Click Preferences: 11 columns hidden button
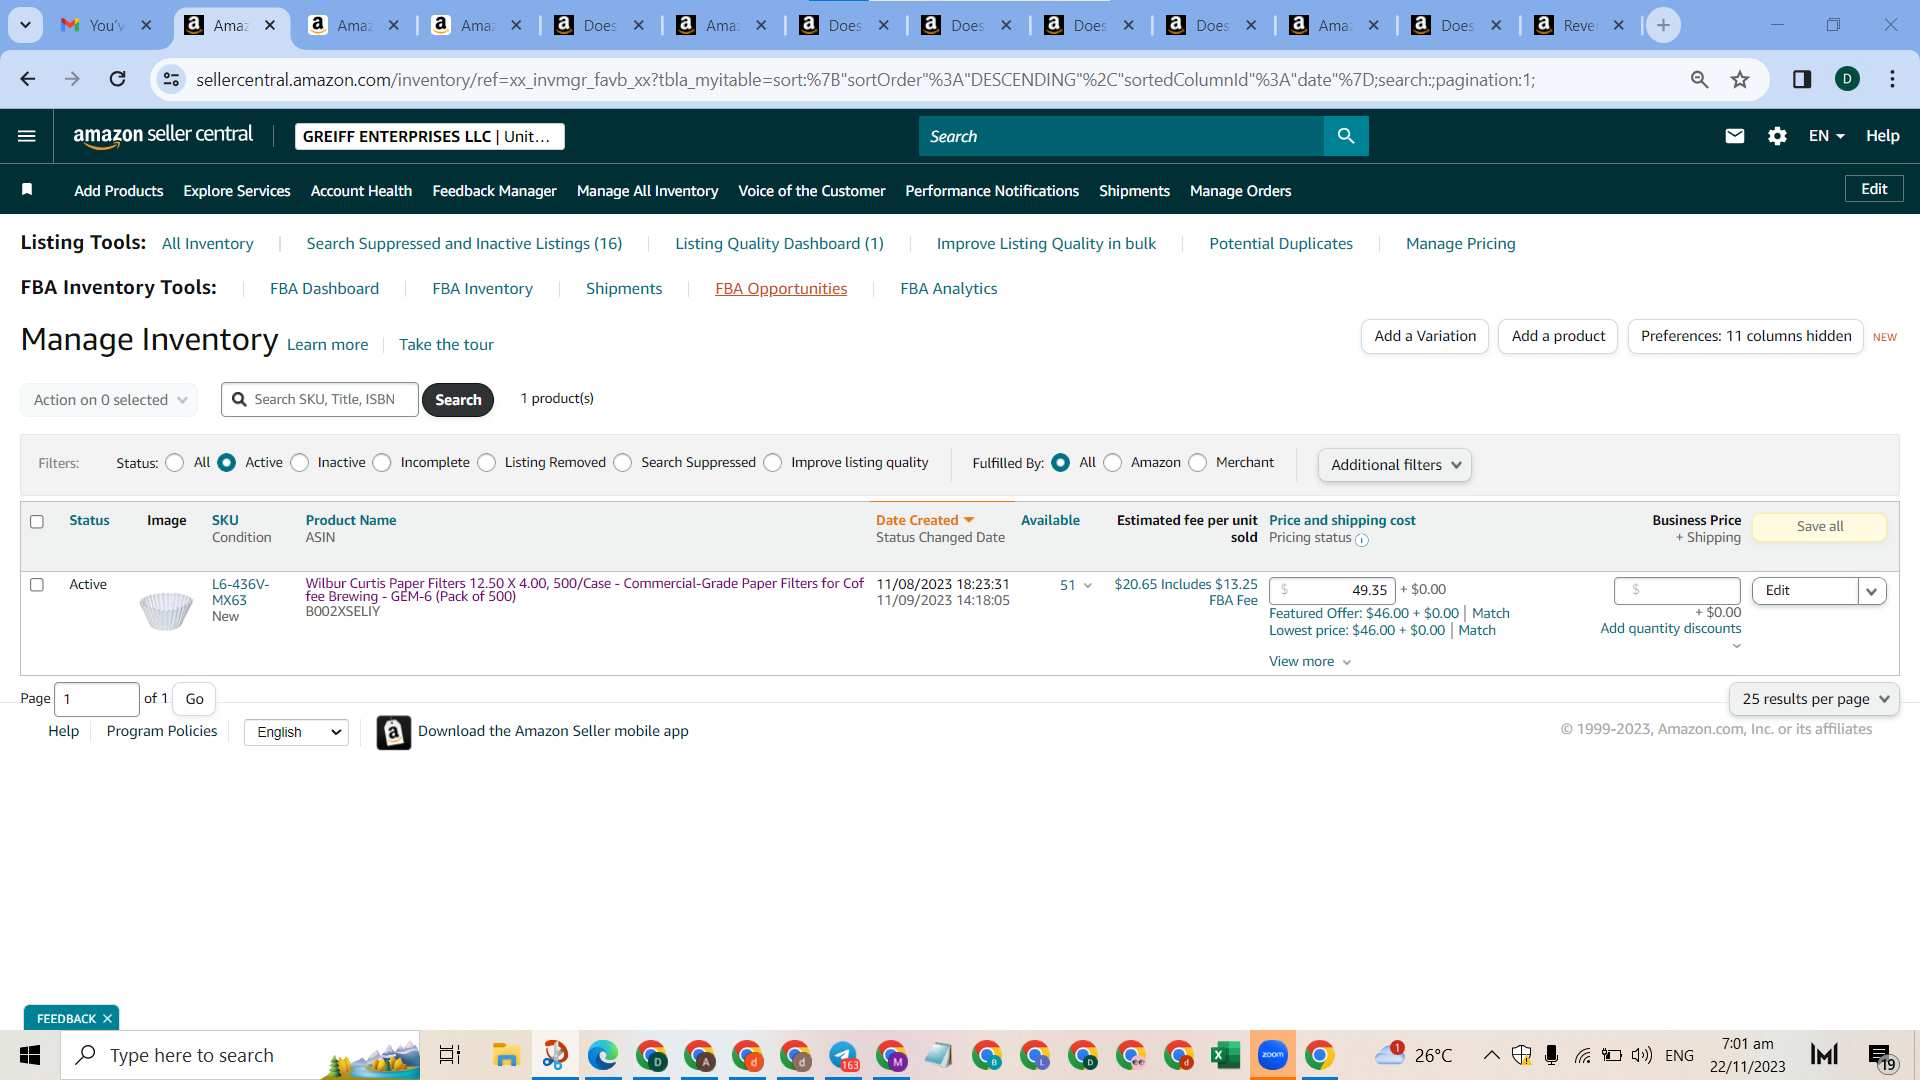Image resolution: width=1920 pixels, height=1080 pixels. pyautogui.click(x=1746, y=337)
